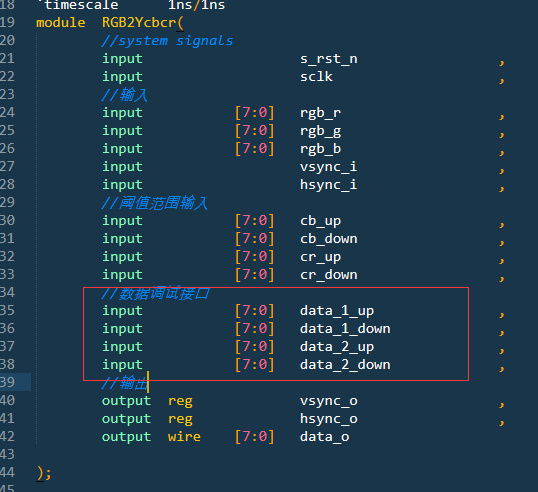Click the rgb_b port name
The height and width of the screenshot is (492, 538).
click(x=320, y=149)
